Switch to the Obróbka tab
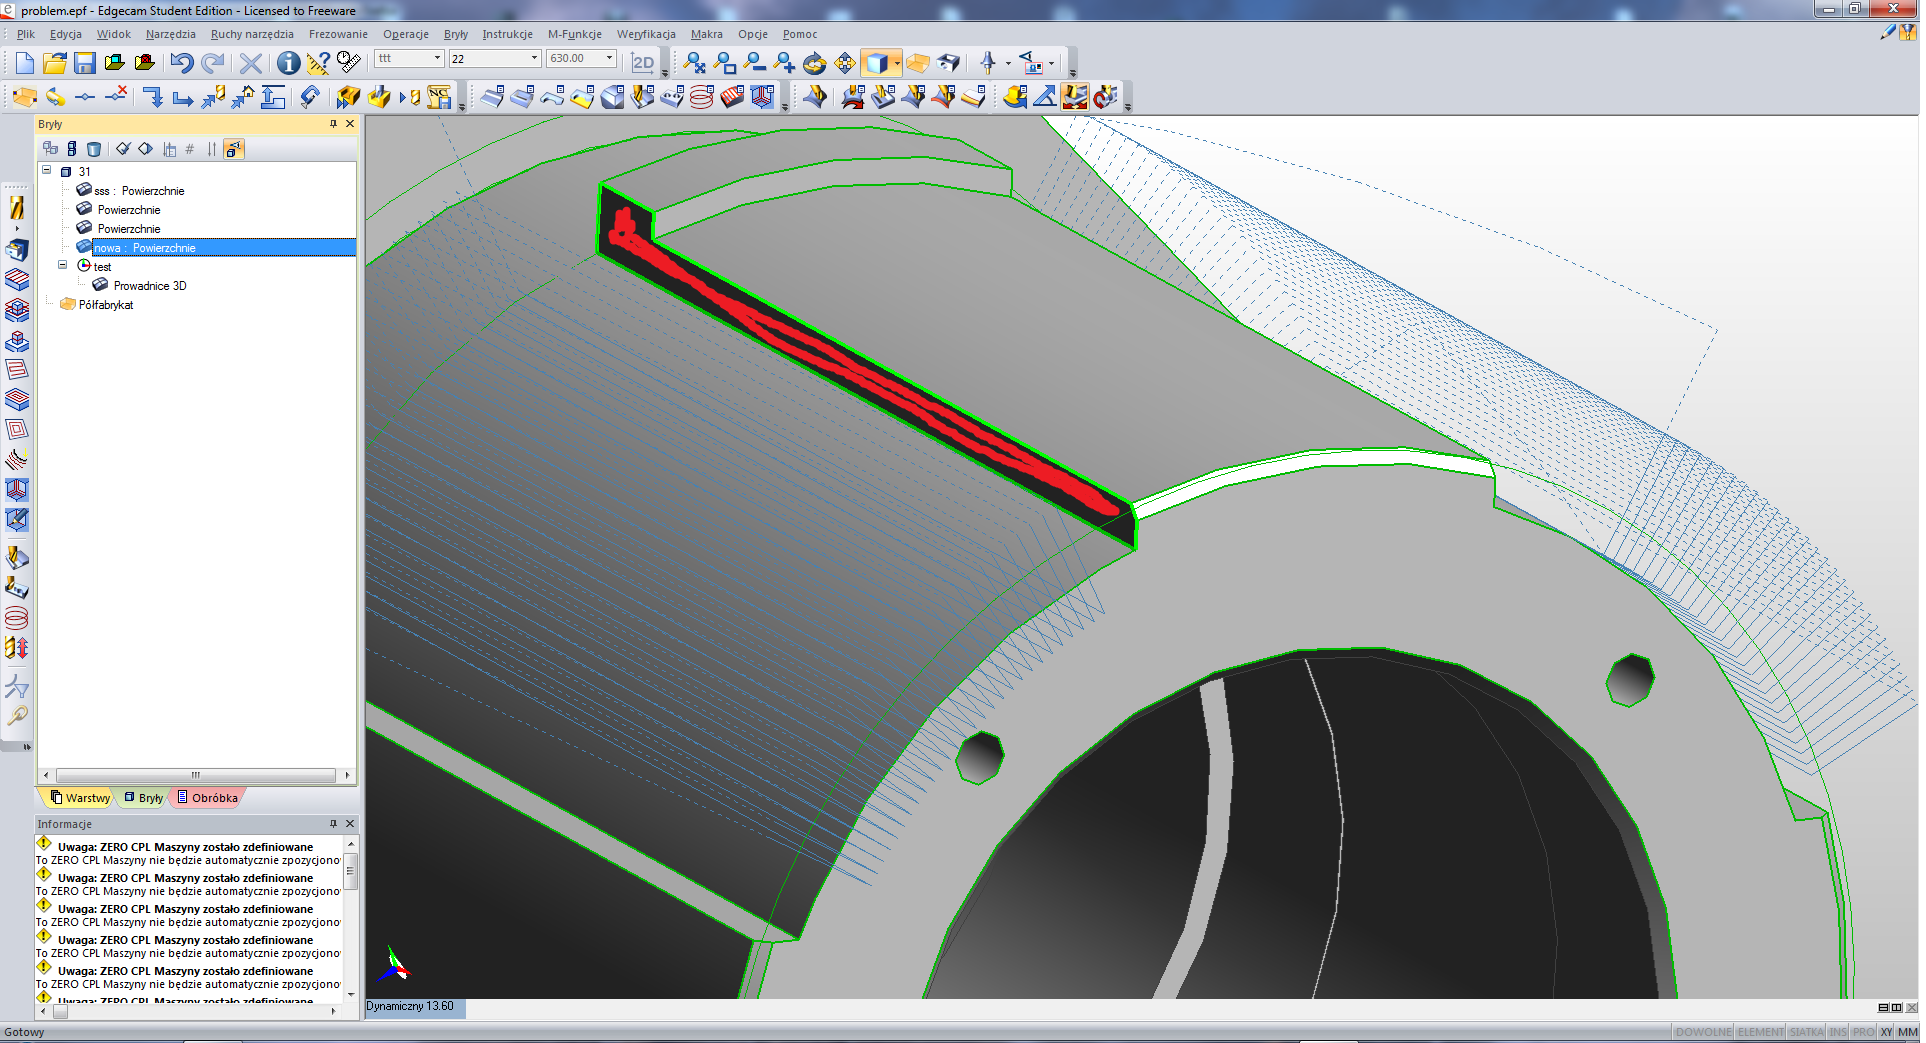1926x1043 pixels. coord(208,798)
